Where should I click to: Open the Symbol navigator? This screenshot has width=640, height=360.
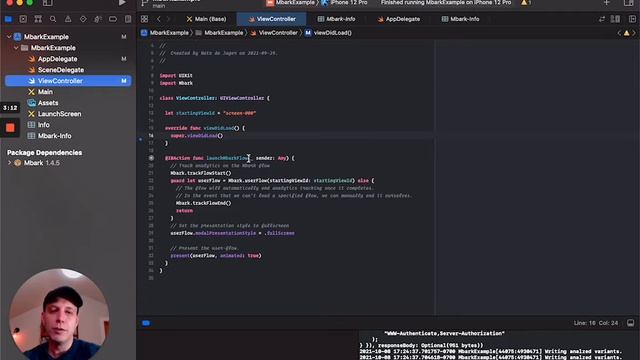pyautogui.click(x=38, y=19)
